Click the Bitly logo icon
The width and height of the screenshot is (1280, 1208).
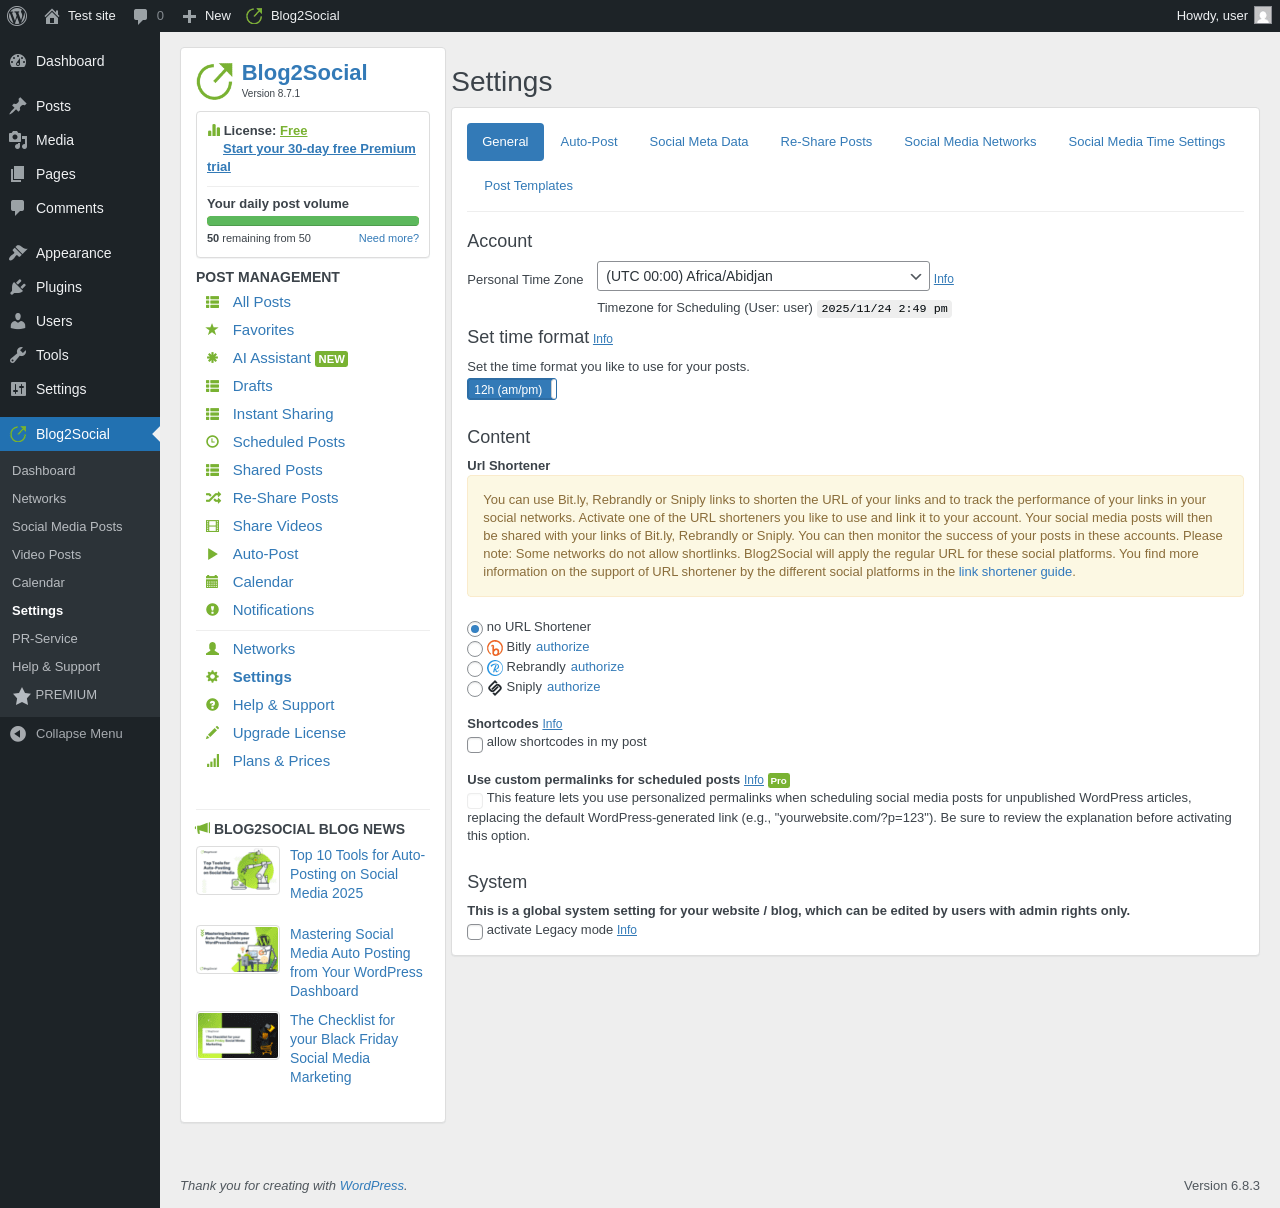pos(495,648)
